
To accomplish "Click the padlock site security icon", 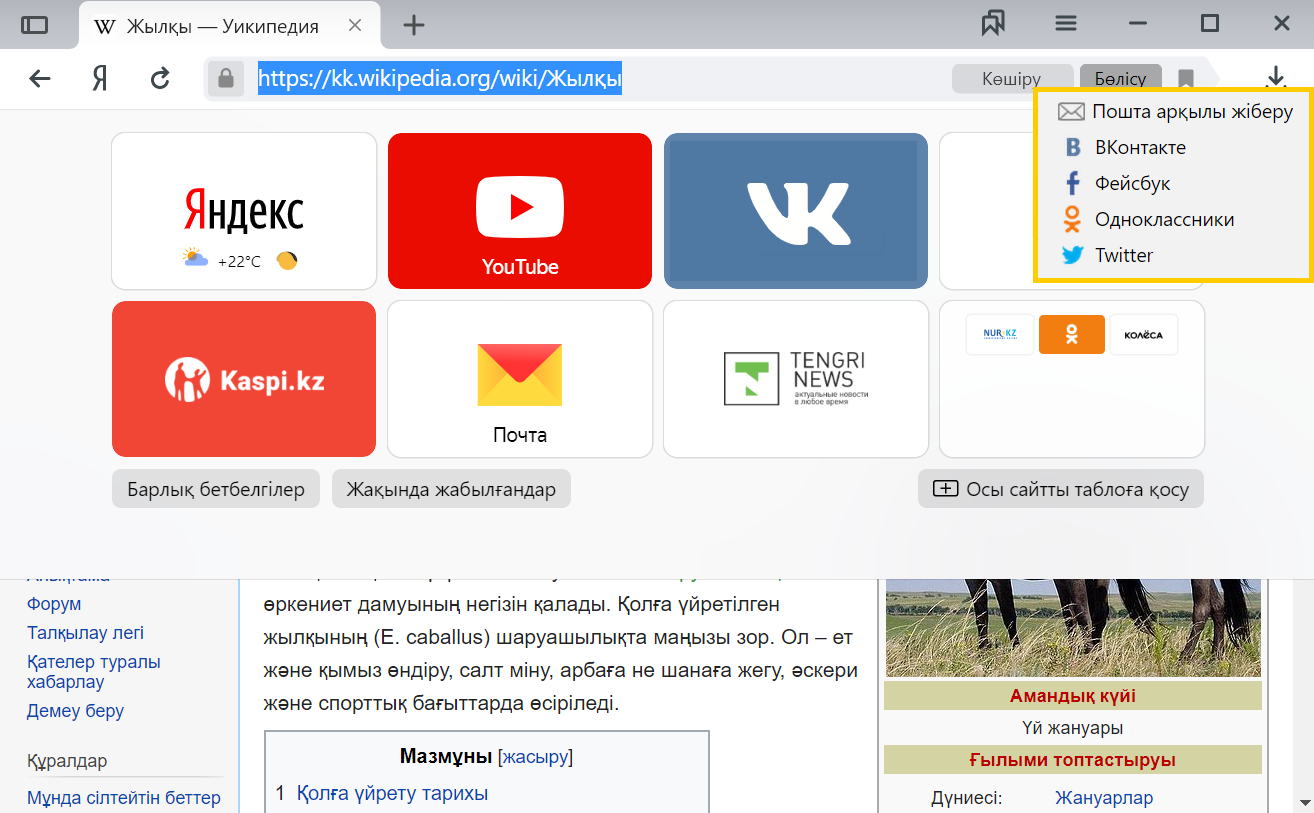I will tap(226, 78).
